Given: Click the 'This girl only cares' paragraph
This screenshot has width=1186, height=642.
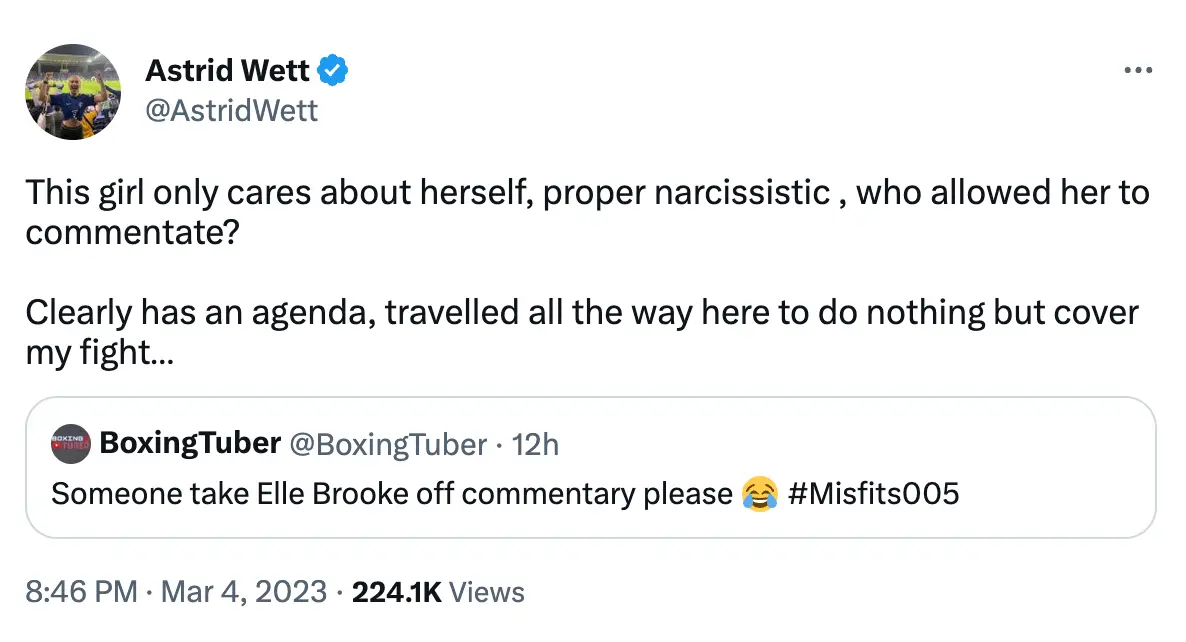Looking at the screenshot, I should coord(586,193).
